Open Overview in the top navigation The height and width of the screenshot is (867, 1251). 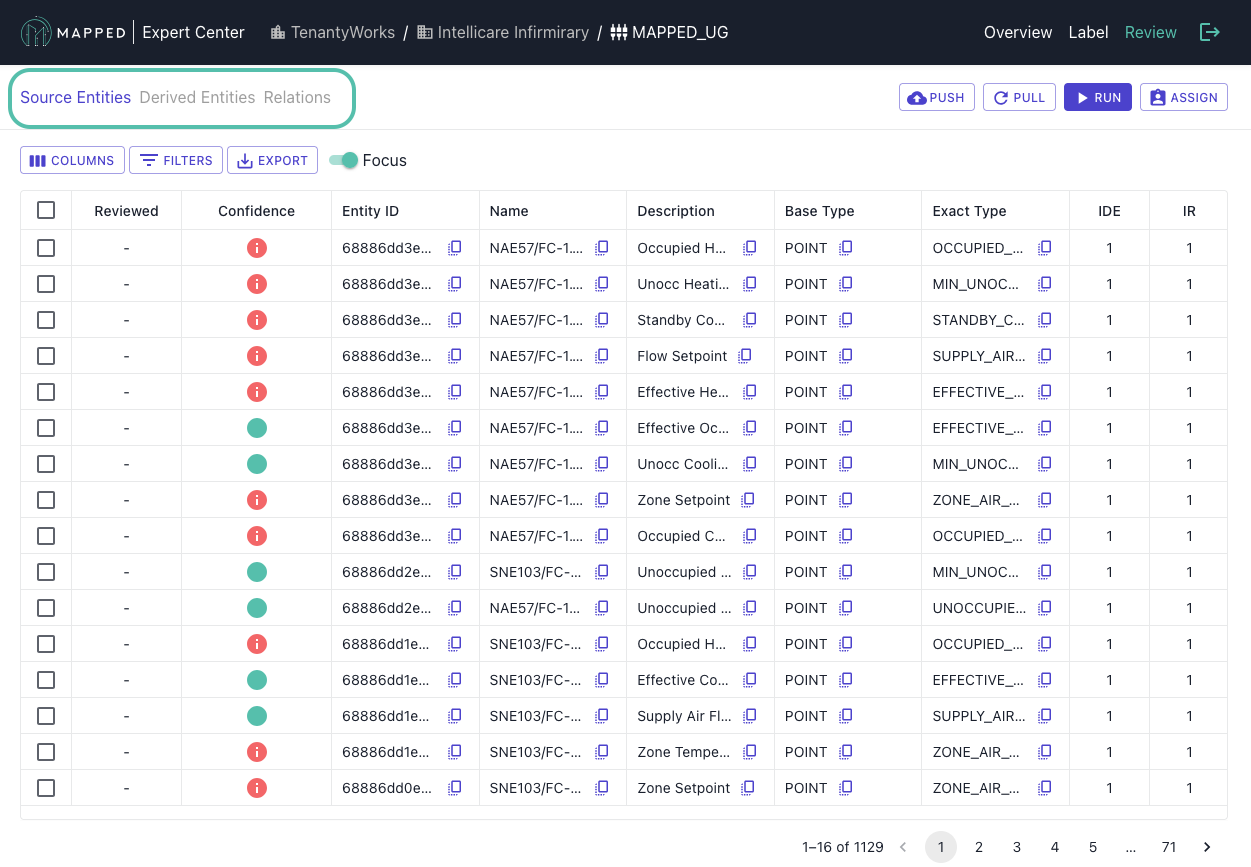coord(1018,32)
